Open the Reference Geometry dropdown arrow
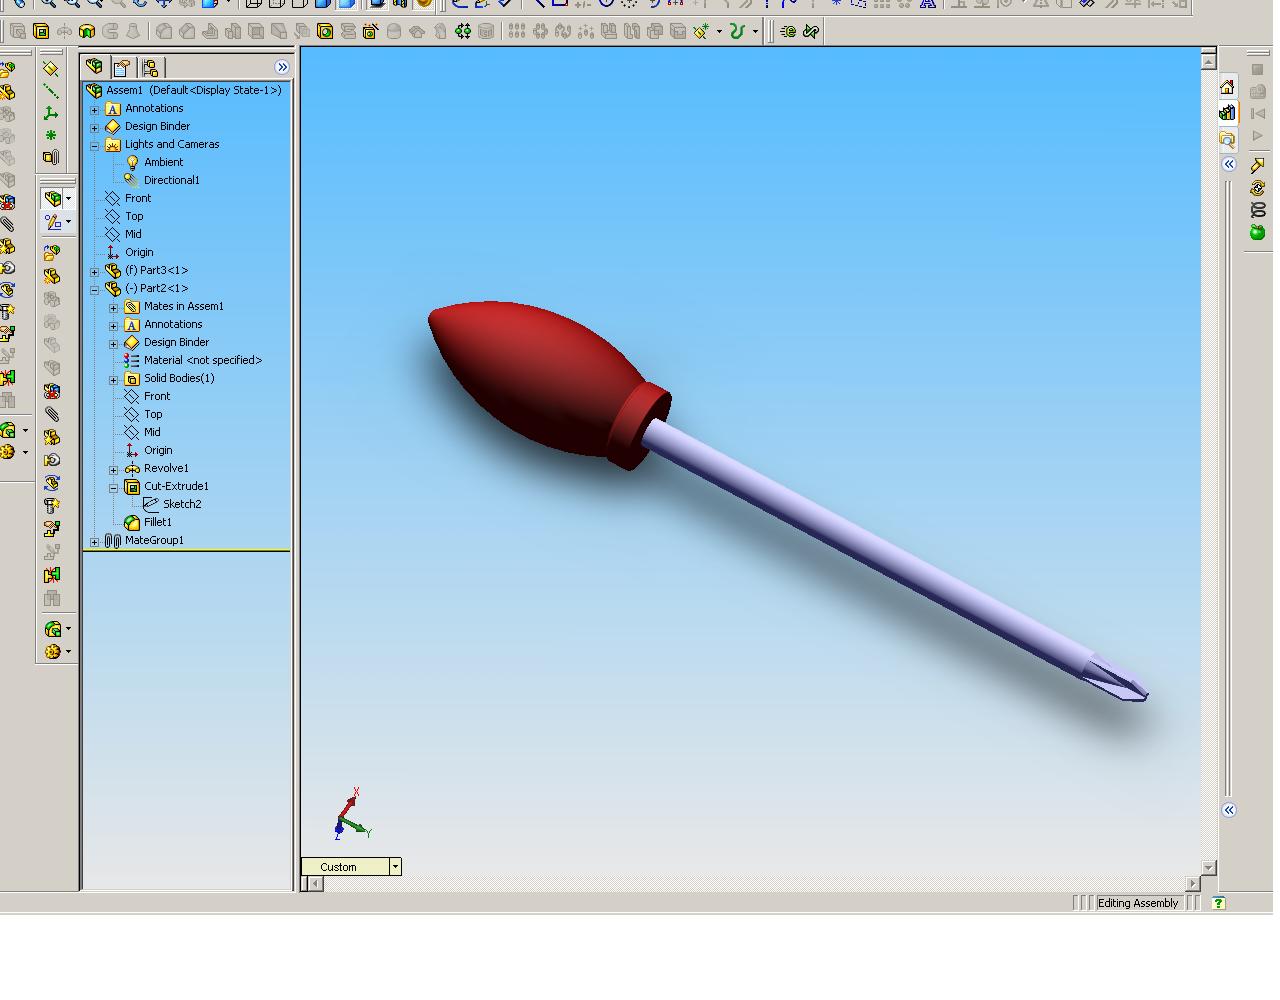The image size is (1280, 1000). 719,32
